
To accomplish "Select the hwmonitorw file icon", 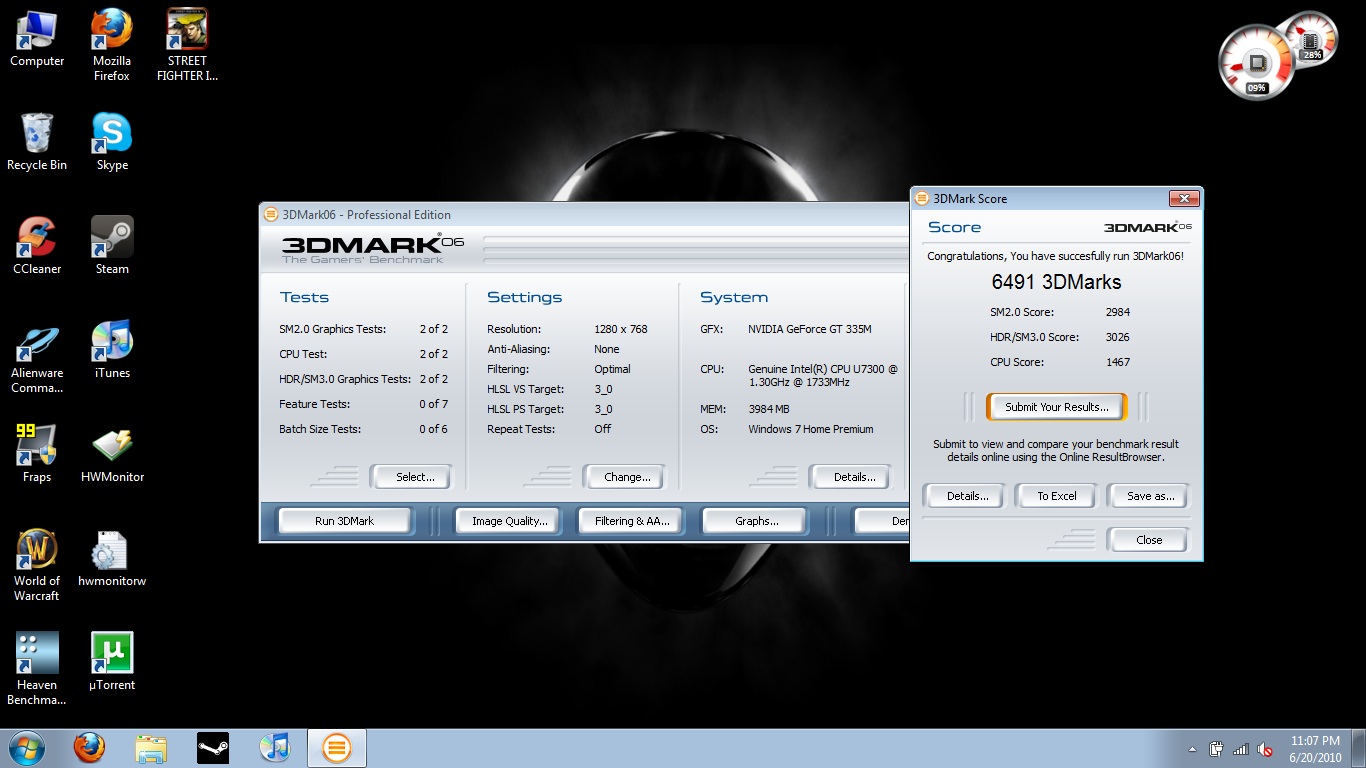I will (112, 559).
